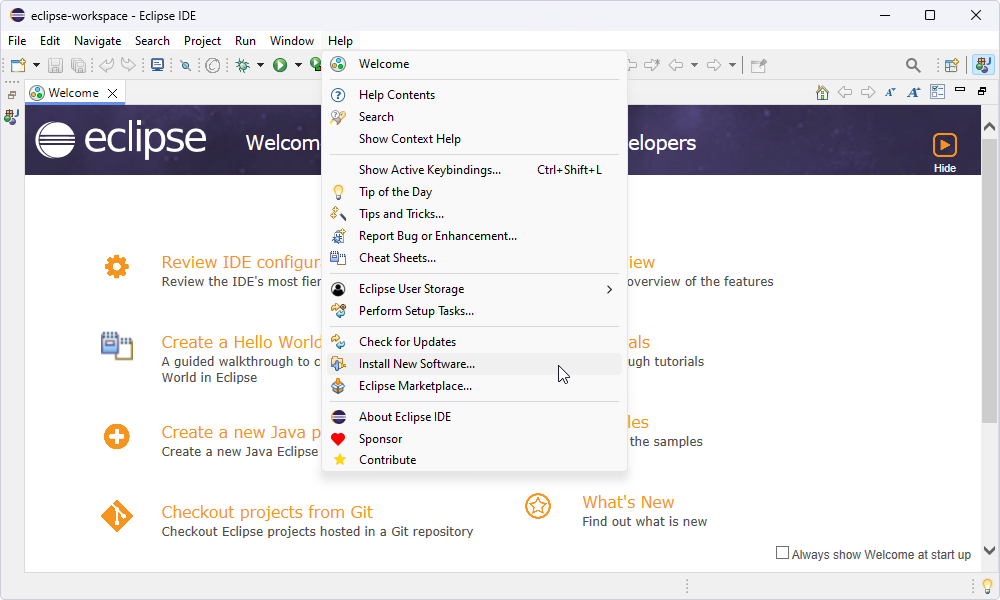
Task: Open the Forward history dropdown arrow
Action: coord(732,65)
